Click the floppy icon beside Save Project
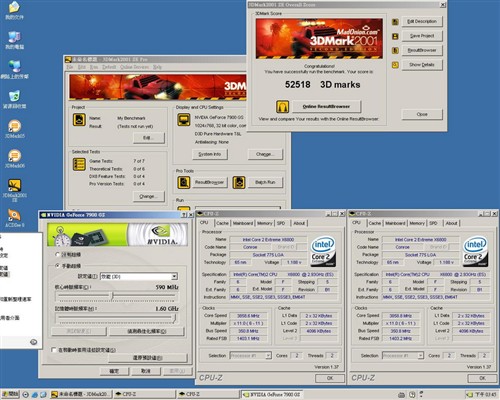Screen dimensions: 500x400 click(x=395, y=36)
